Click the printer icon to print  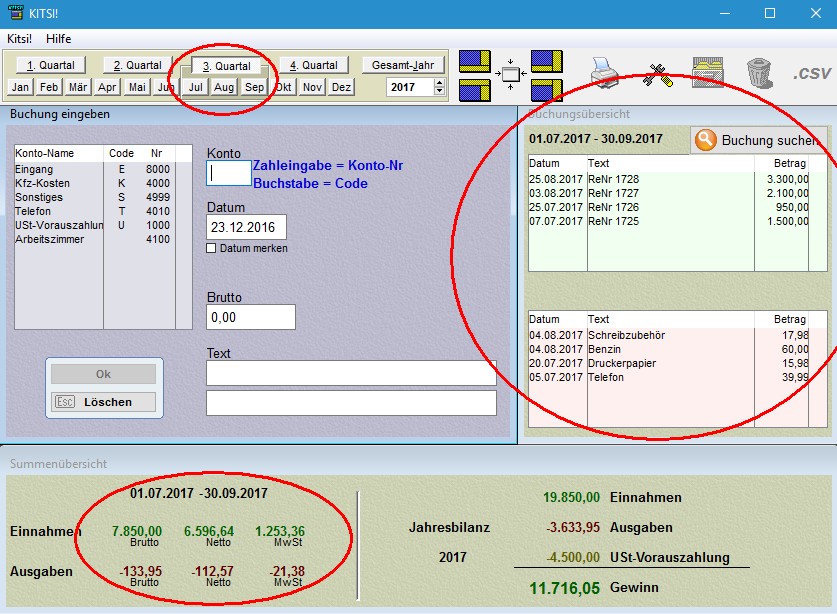coord(605,74)
